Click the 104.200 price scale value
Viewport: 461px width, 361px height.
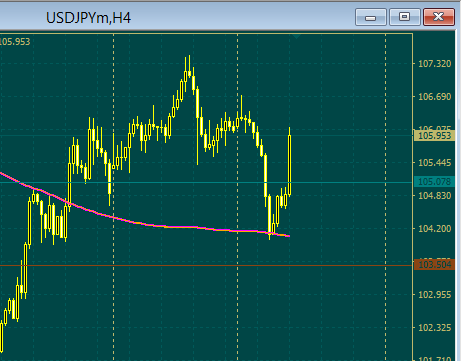(x=434, y=229)
